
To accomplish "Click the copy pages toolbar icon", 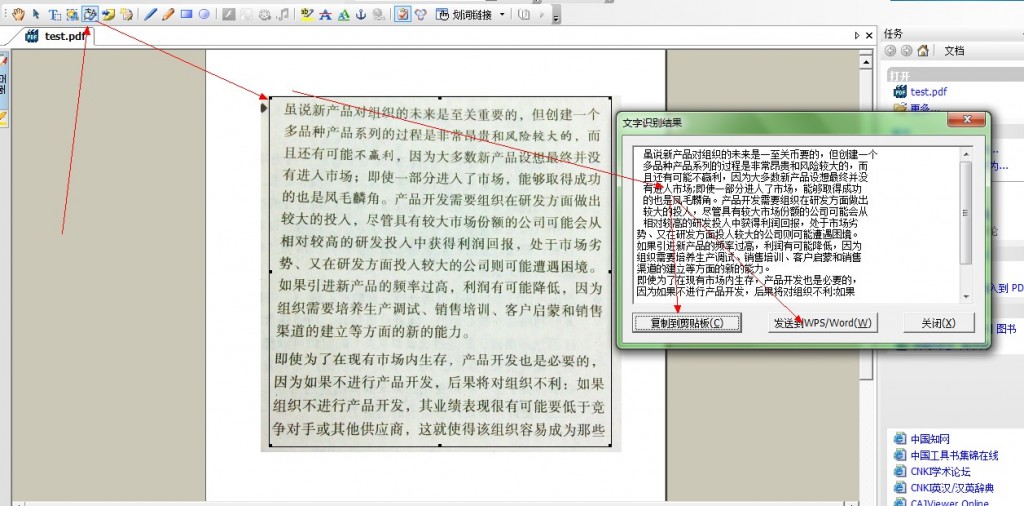I will pos(127,14).
